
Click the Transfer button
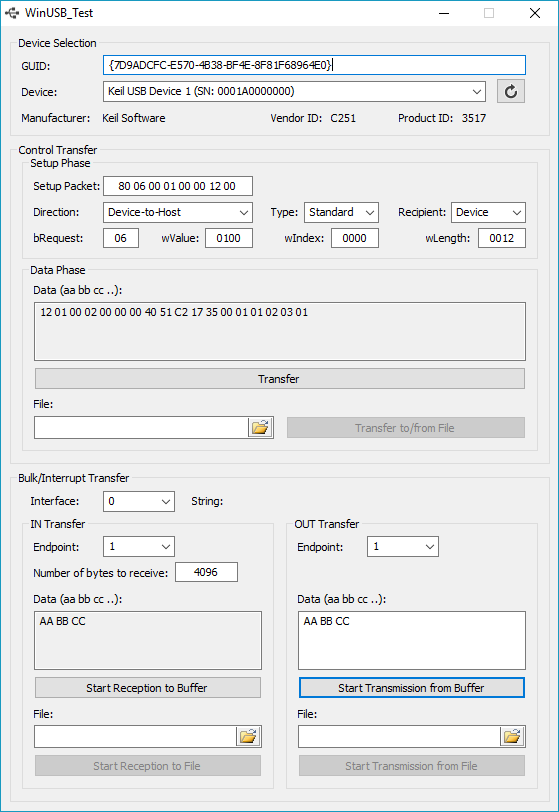point(280,379)
